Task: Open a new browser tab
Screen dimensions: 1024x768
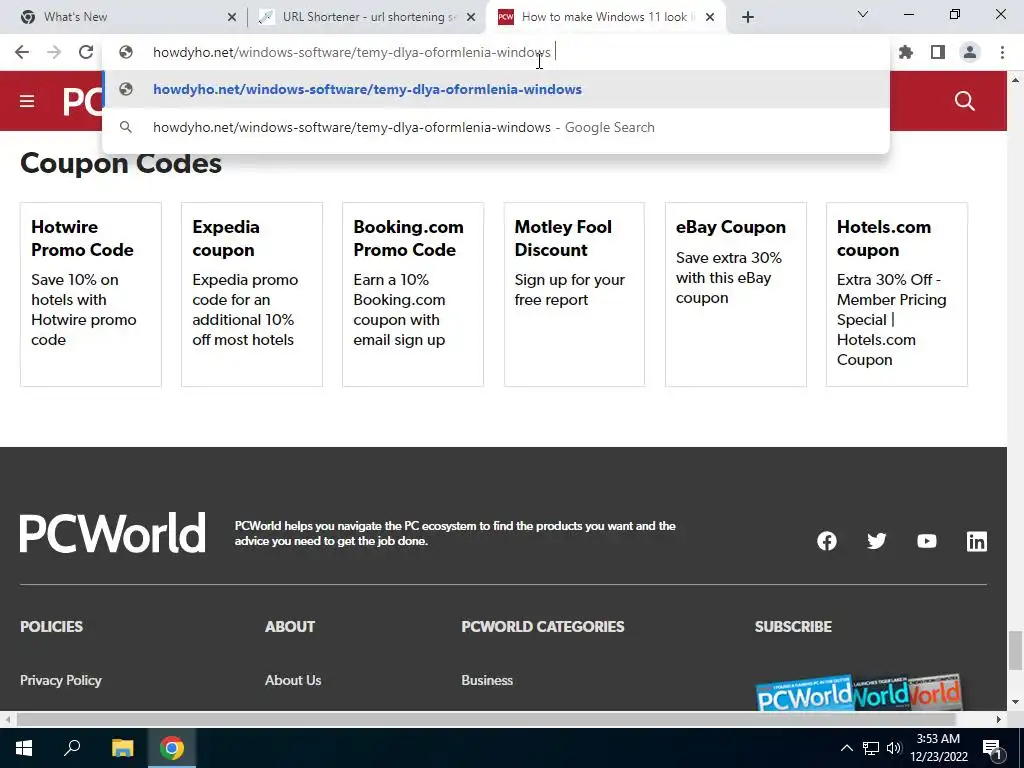Action: click(748, 17)
